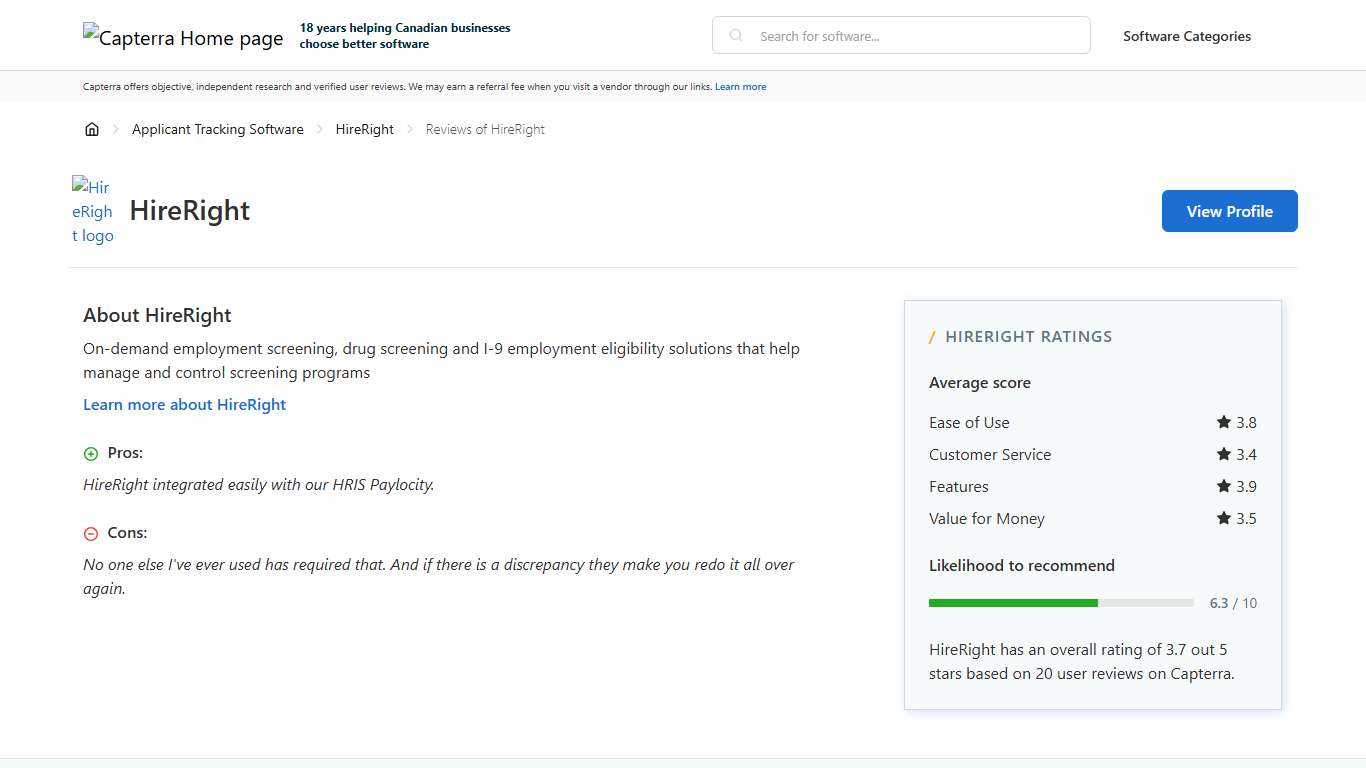Click the home icon in breadcrumb
The image size is (1366, 768).
pos(92,129)
